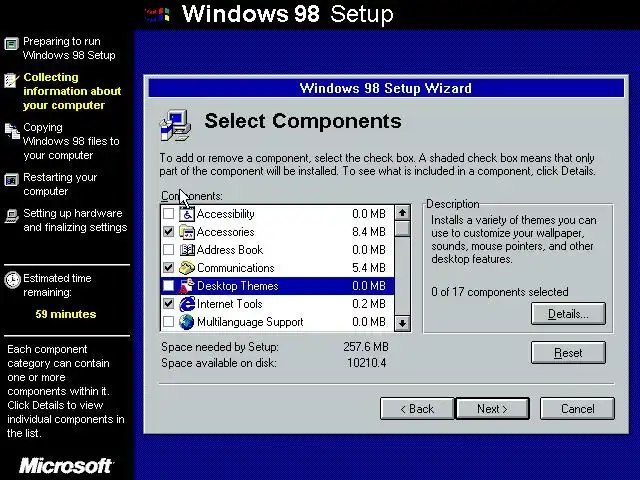Select the Communications row label

(x=236, y=268)
